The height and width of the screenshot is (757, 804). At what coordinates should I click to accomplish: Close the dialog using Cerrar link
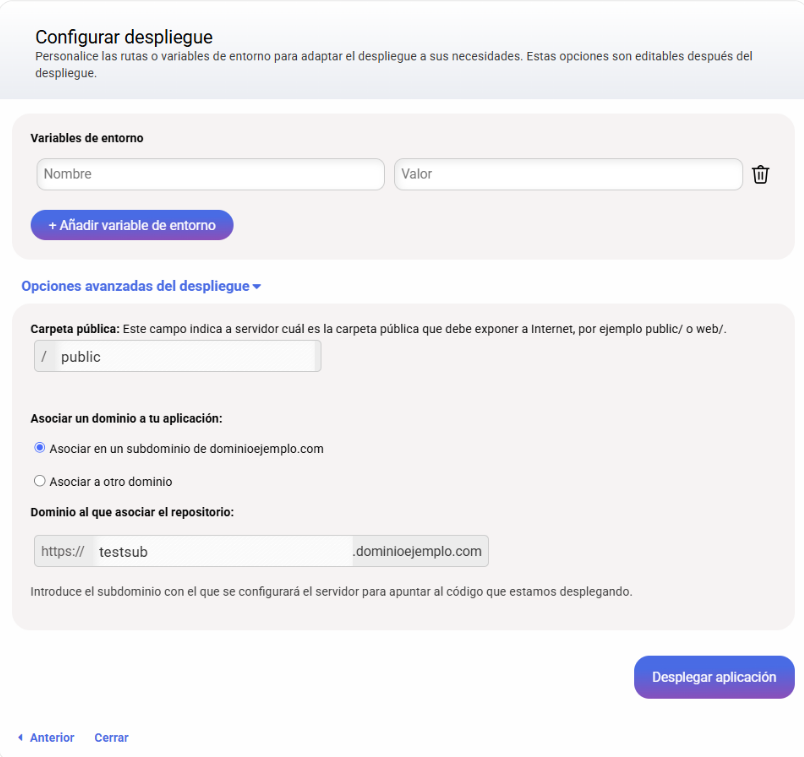pos(111,738)
